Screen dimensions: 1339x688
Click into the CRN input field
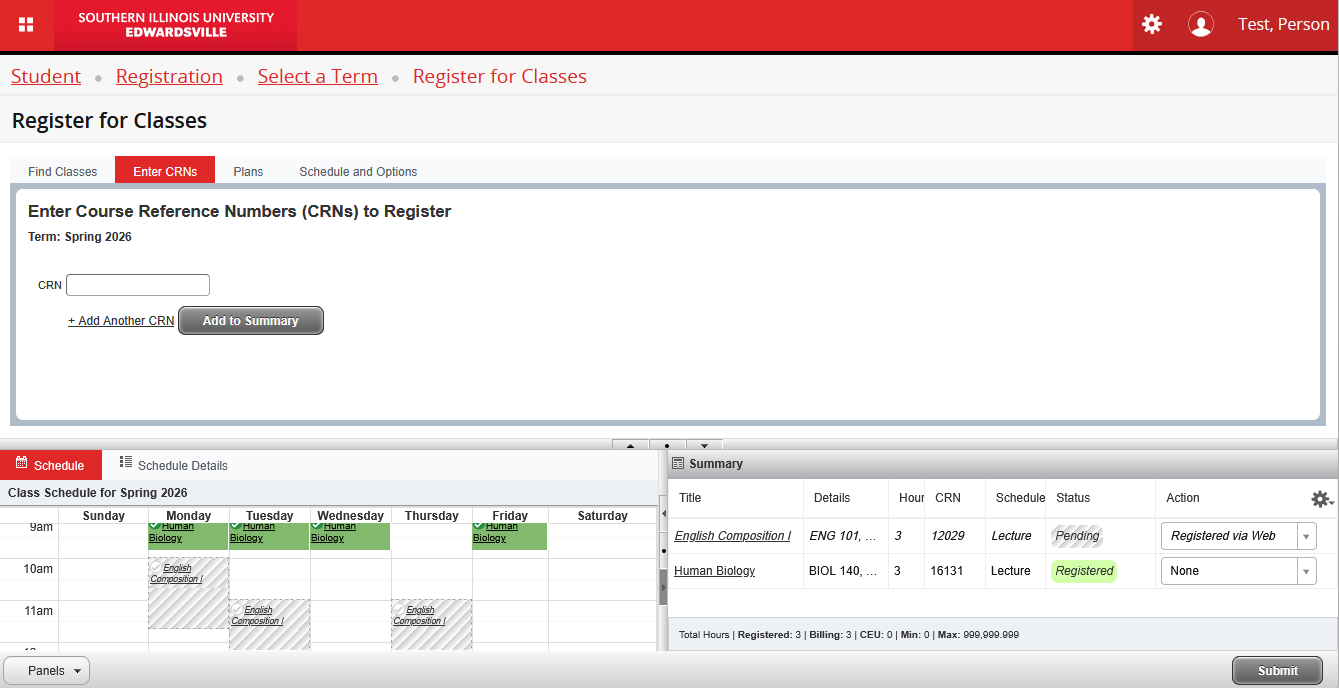point(138,285)
